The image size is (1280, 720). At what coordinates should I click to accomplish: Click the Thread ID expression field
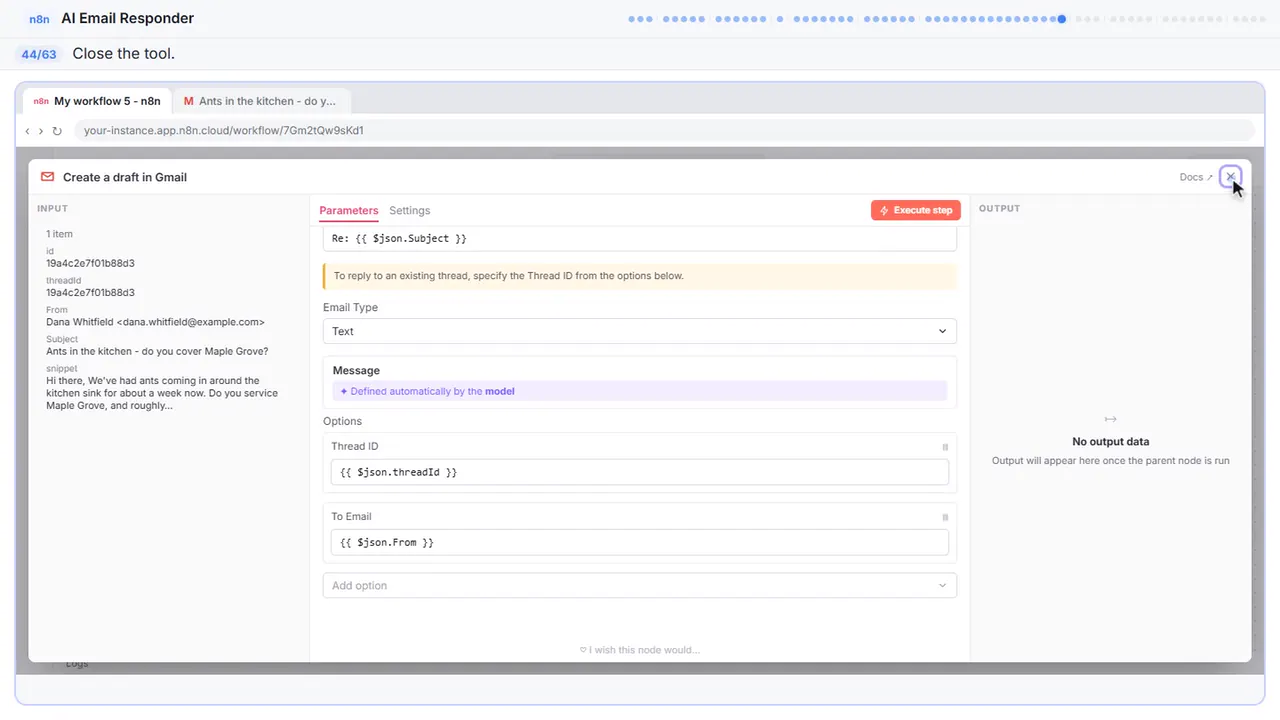point(640,472)
